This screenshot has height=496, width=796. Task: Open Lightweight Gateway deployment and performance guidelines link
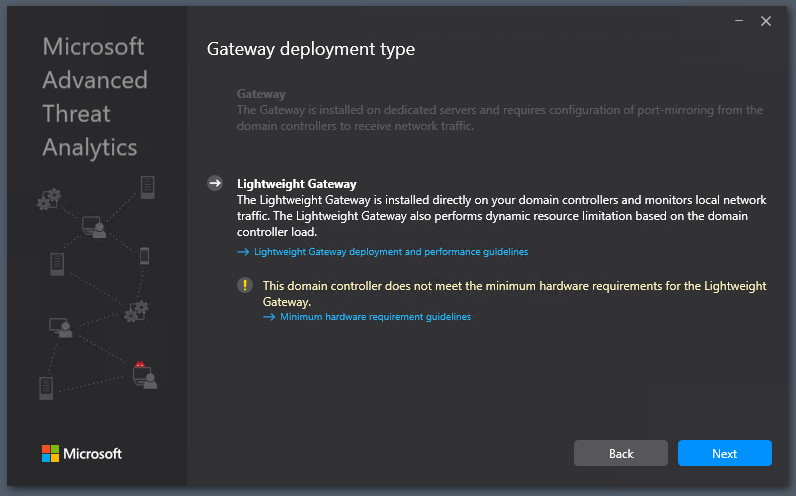click(391, 252)
